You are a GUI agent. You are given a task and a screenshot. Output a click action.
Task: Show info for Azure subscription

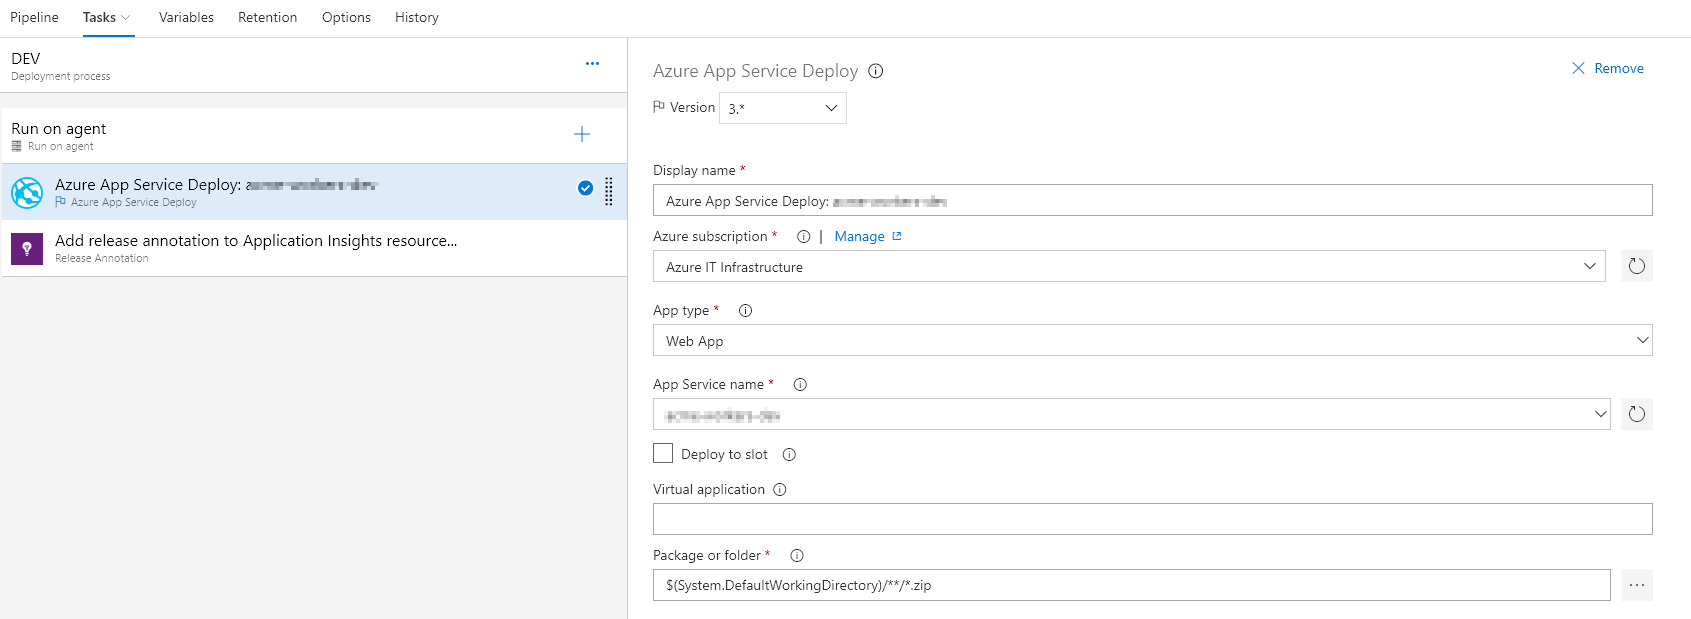[803, 237]
